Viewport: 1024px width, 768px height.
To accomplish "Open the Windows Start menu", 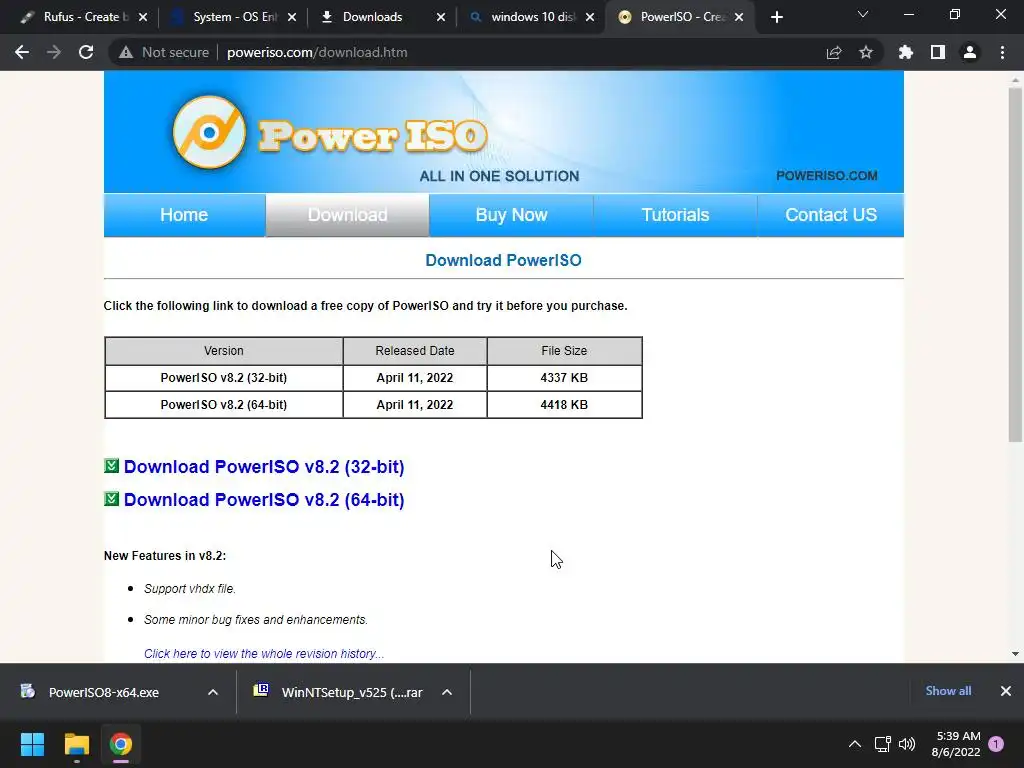I will tap(32, 744).
